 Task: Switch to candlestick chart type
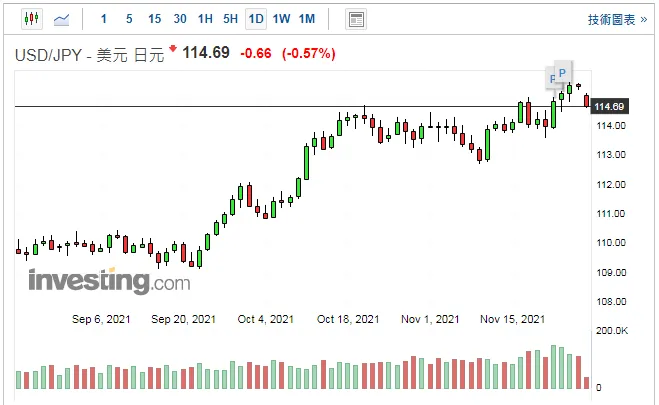pos(32,19)
